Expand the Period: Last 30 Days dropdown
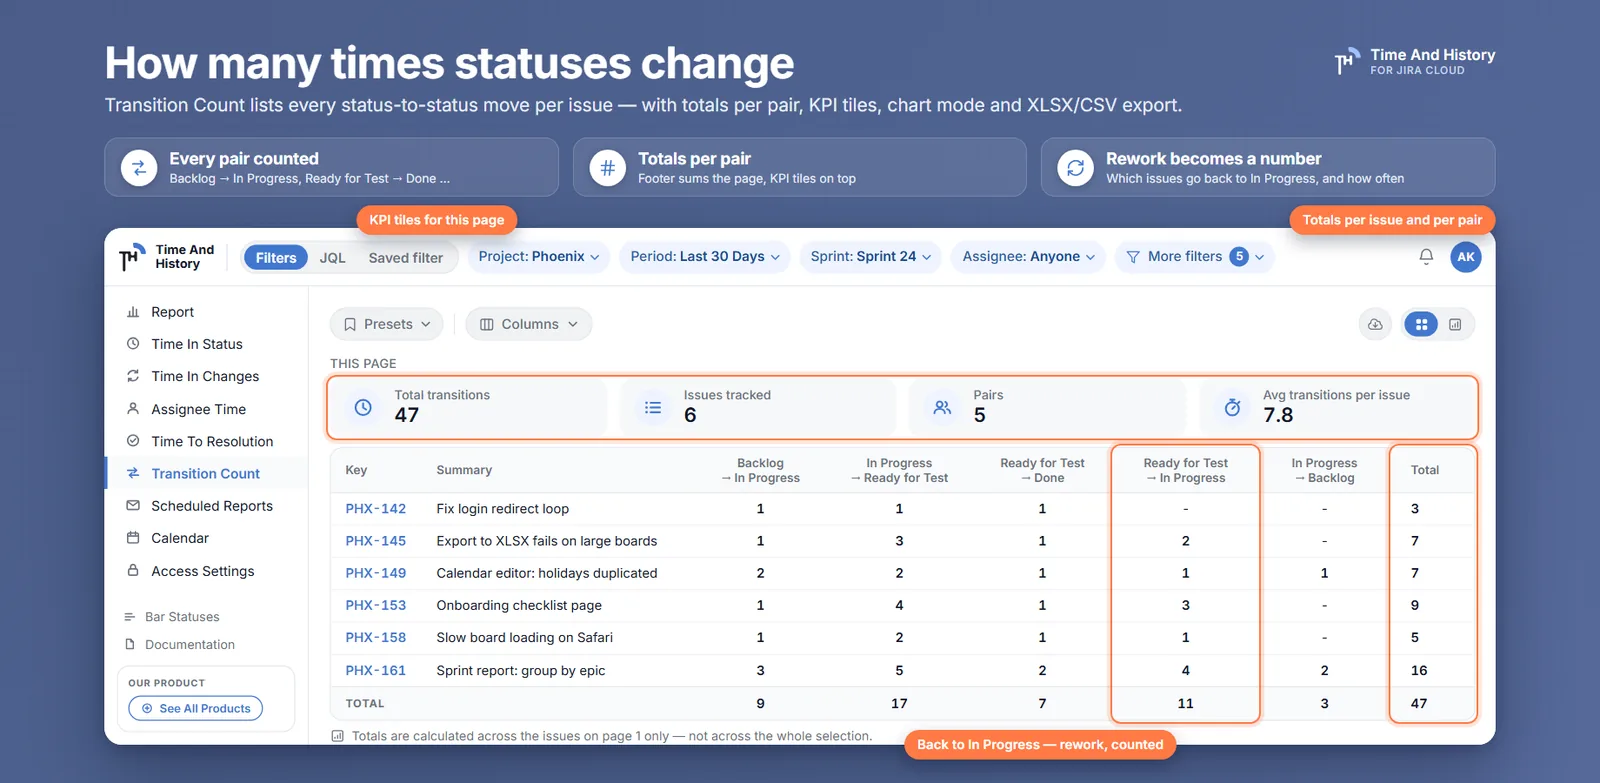1600x783 pixels. point(705,257)
